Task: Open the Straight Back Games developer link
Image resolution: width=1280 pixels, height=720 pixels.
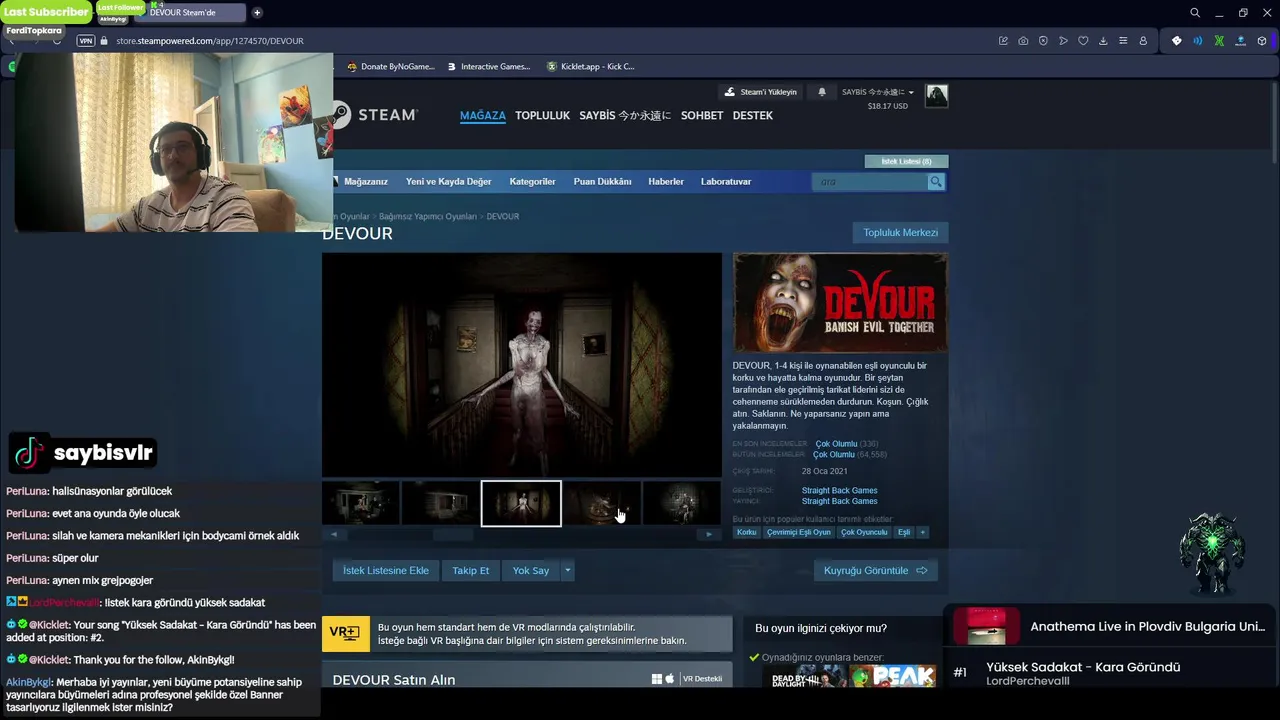Action: coord(839,490)
